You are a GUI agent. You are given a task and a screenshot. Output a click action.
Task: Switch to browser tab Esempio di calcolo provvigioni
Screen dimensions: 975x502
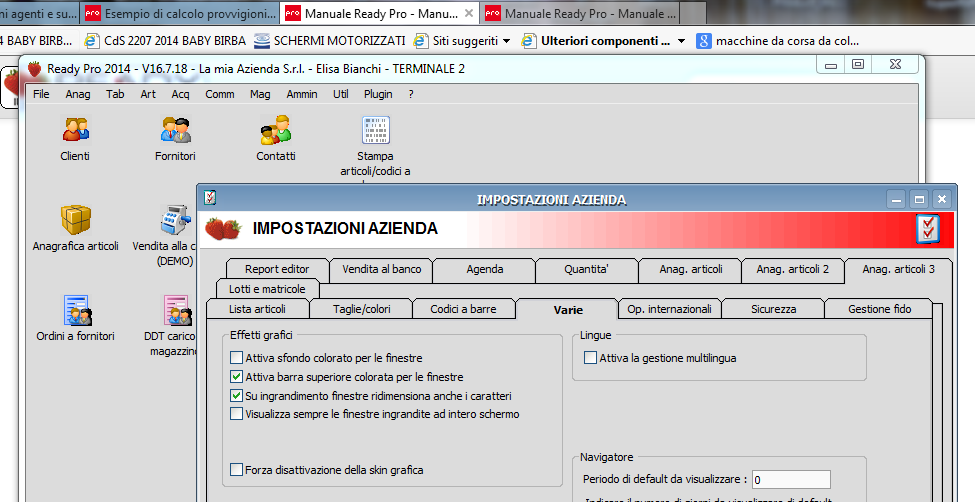click(180, 13)
